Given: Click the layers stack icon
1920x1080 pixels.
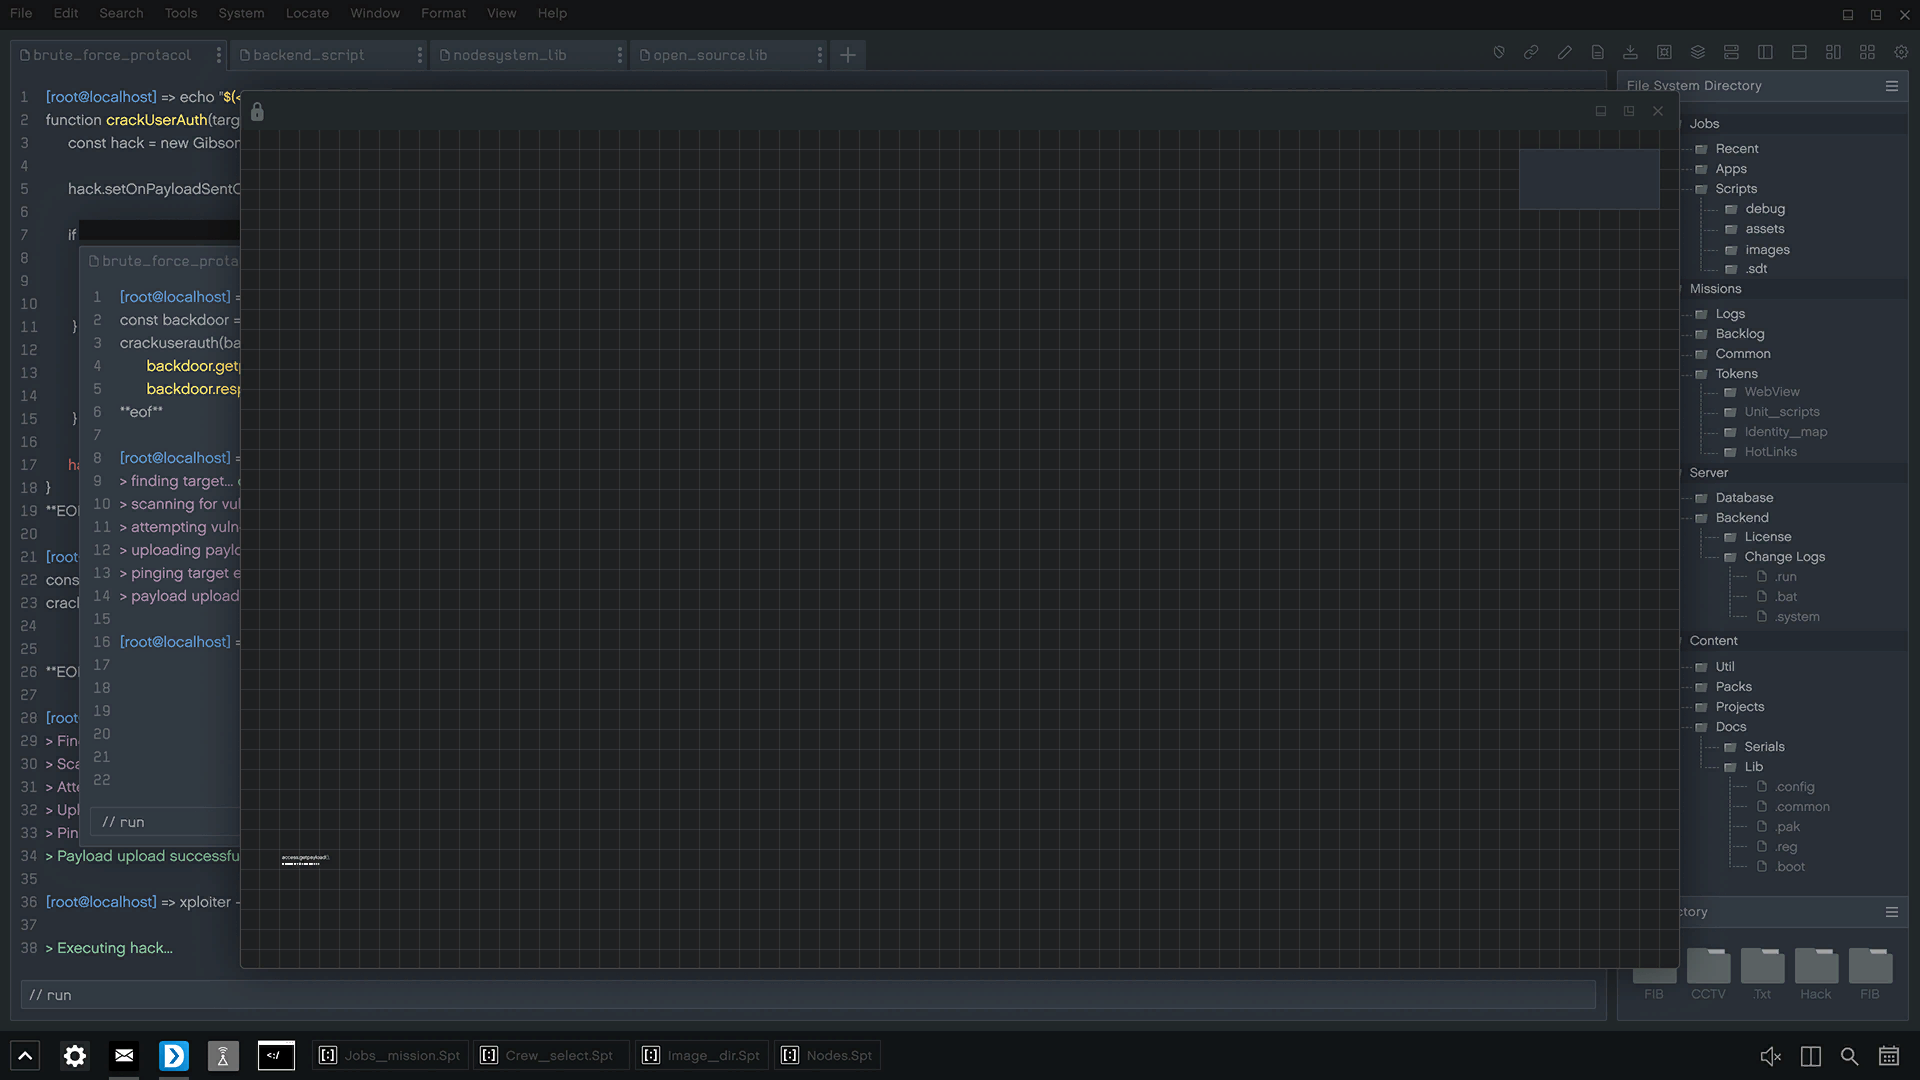Looking at the screenshot, I should [x=1698, y=52].
